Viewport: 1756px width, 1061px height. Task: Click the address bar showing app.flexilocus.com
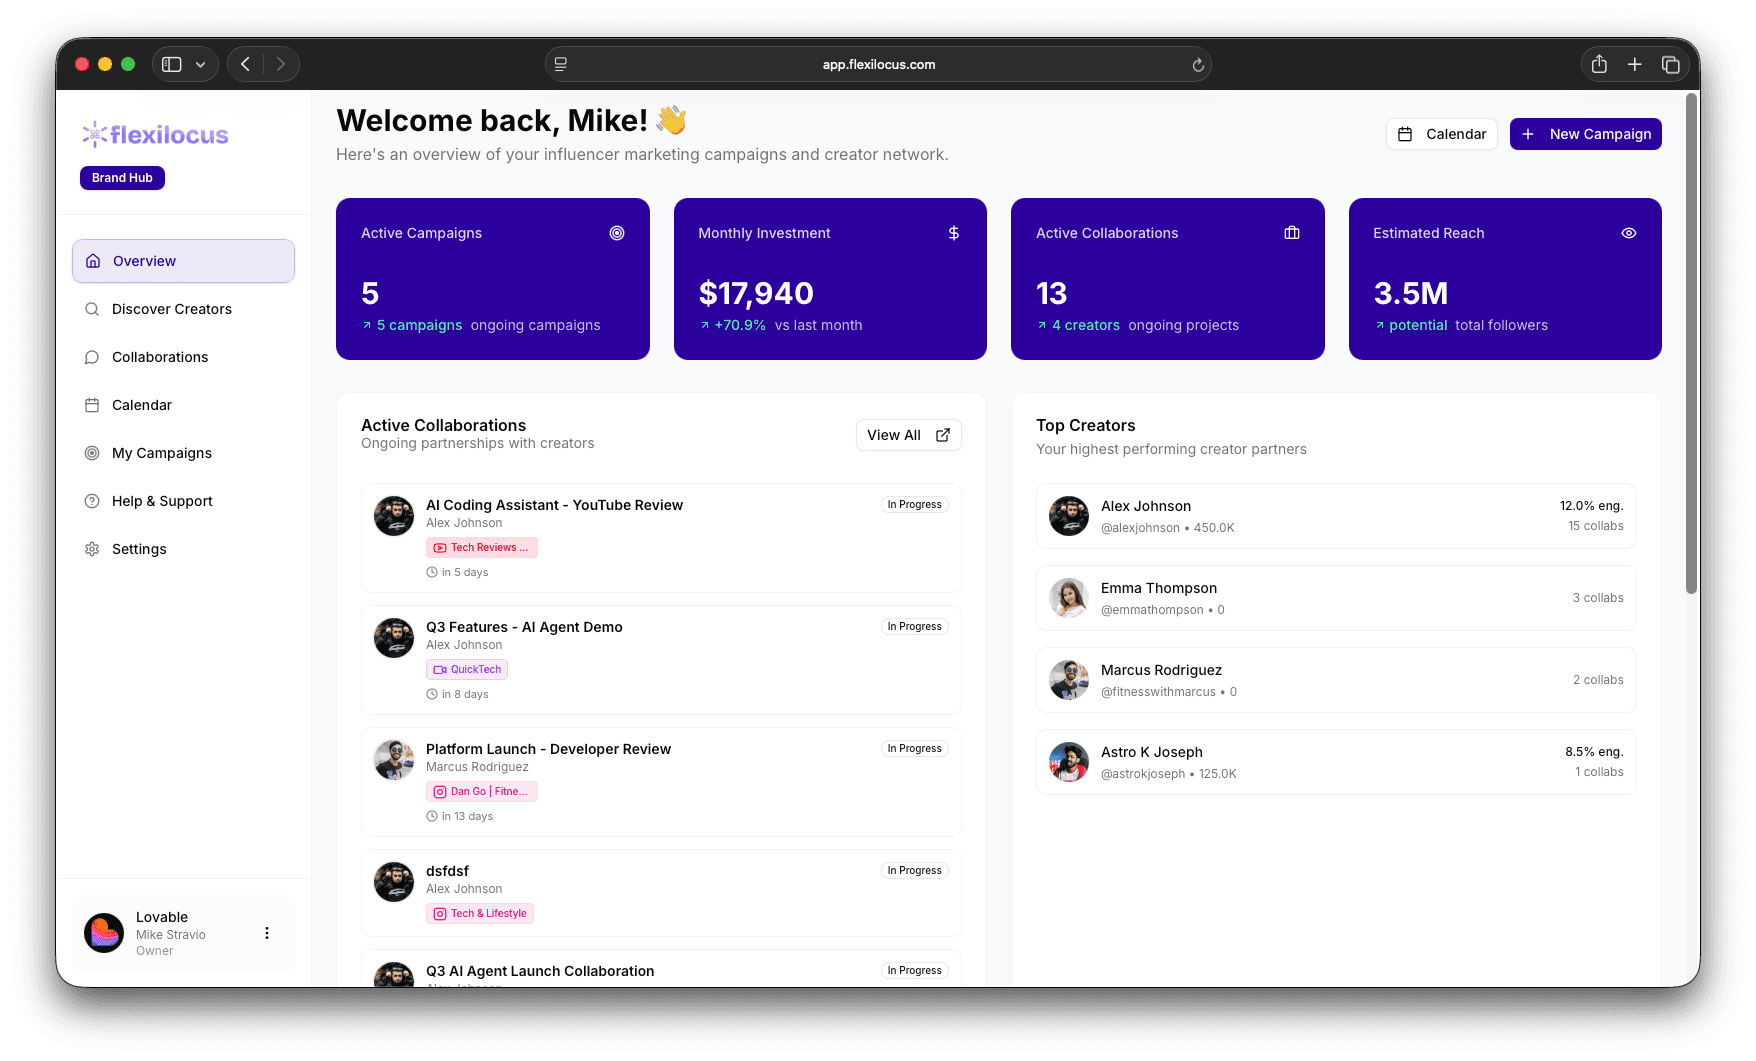coord(877,63)
